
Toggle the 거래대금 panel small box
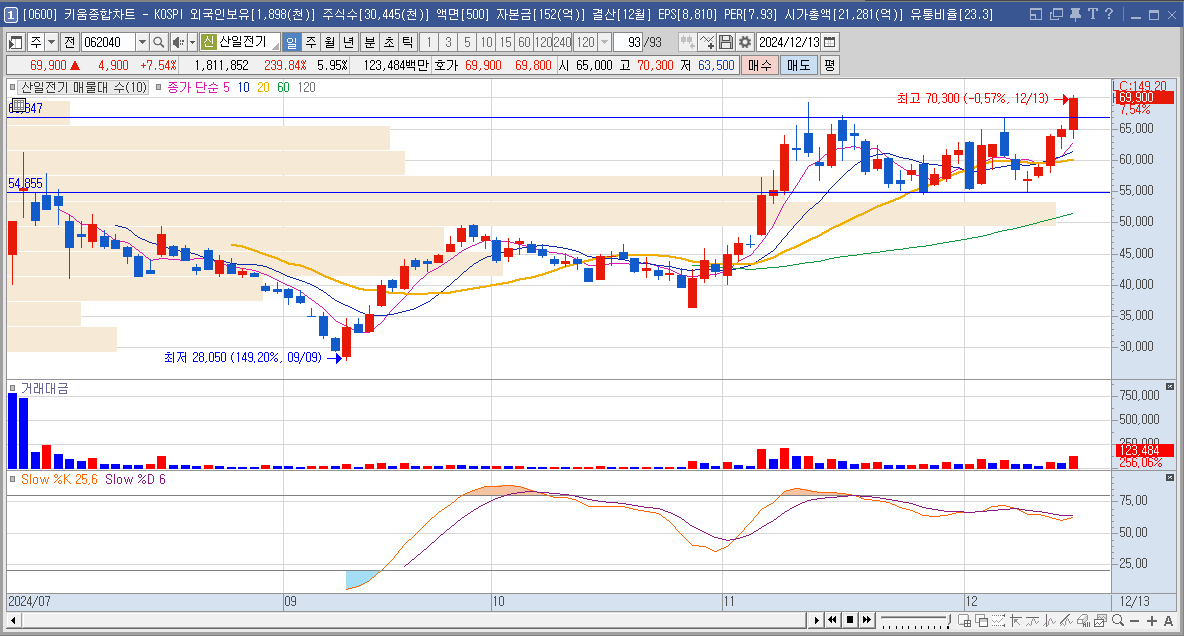click(13, 388)
